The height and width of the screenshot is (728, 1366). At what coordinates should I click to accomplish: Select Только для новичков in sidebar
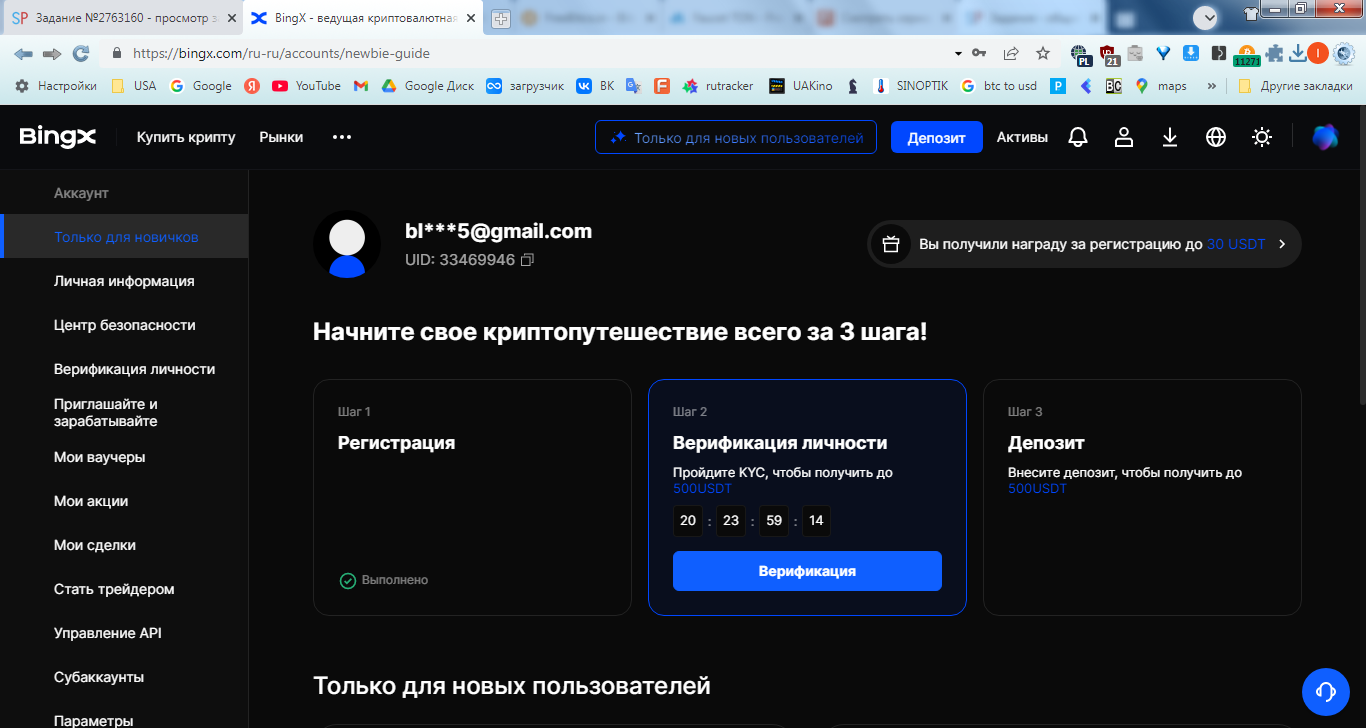point(124,237)
